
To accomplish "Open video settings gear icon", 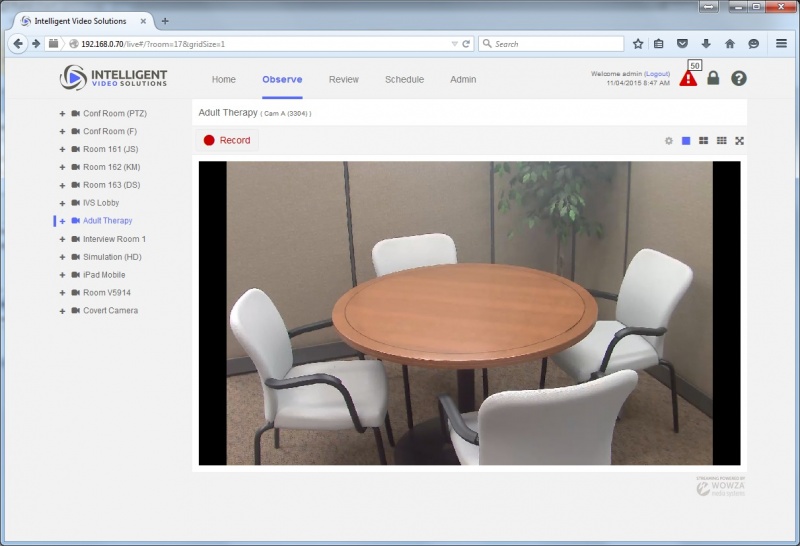I will [x=669, y=141].
